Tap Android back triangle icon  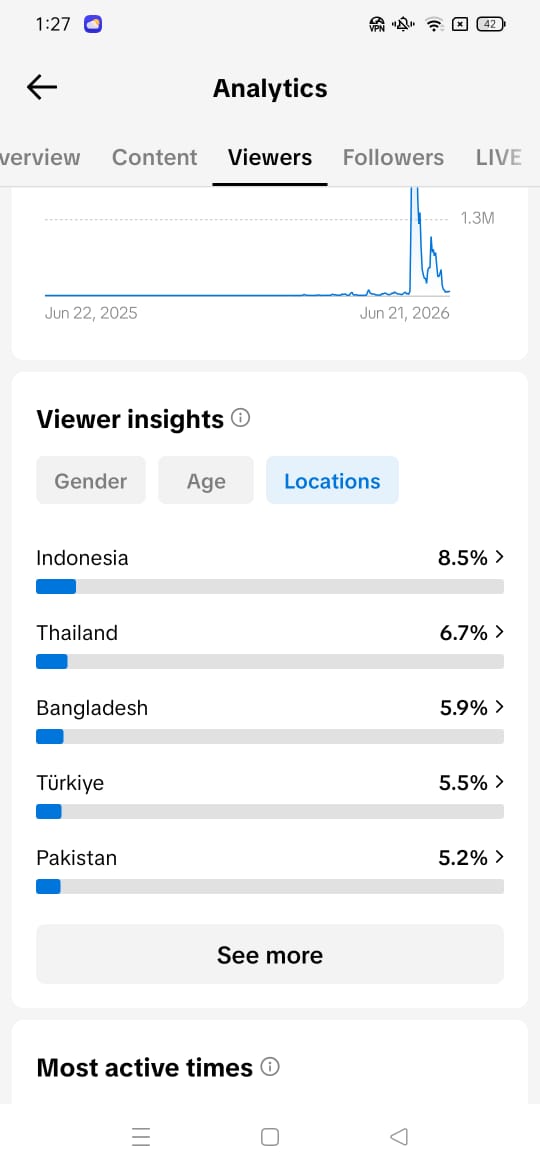pyautogui.click(x=399, y=1136)
